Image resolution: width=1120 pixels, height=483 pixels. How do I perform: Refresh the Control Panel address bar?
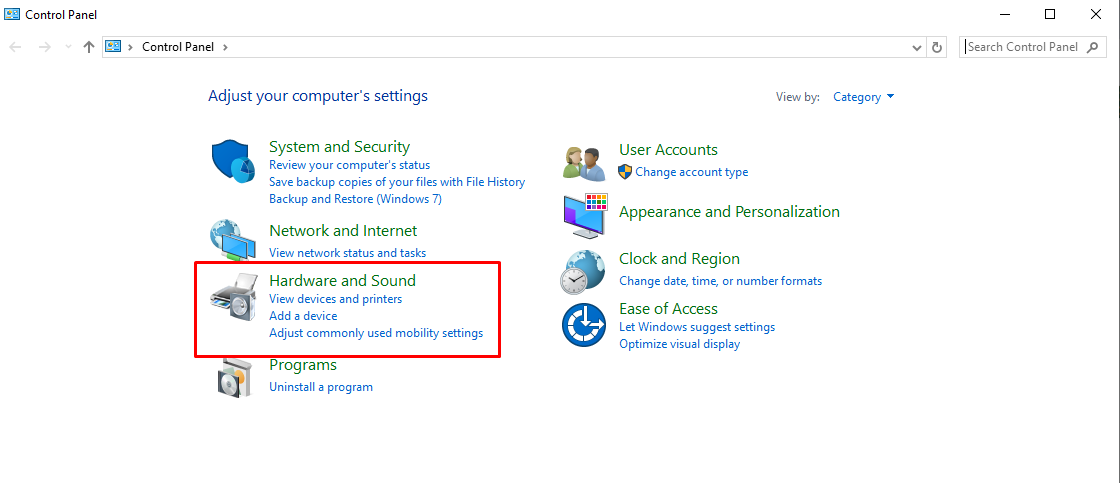coord(937,47)
